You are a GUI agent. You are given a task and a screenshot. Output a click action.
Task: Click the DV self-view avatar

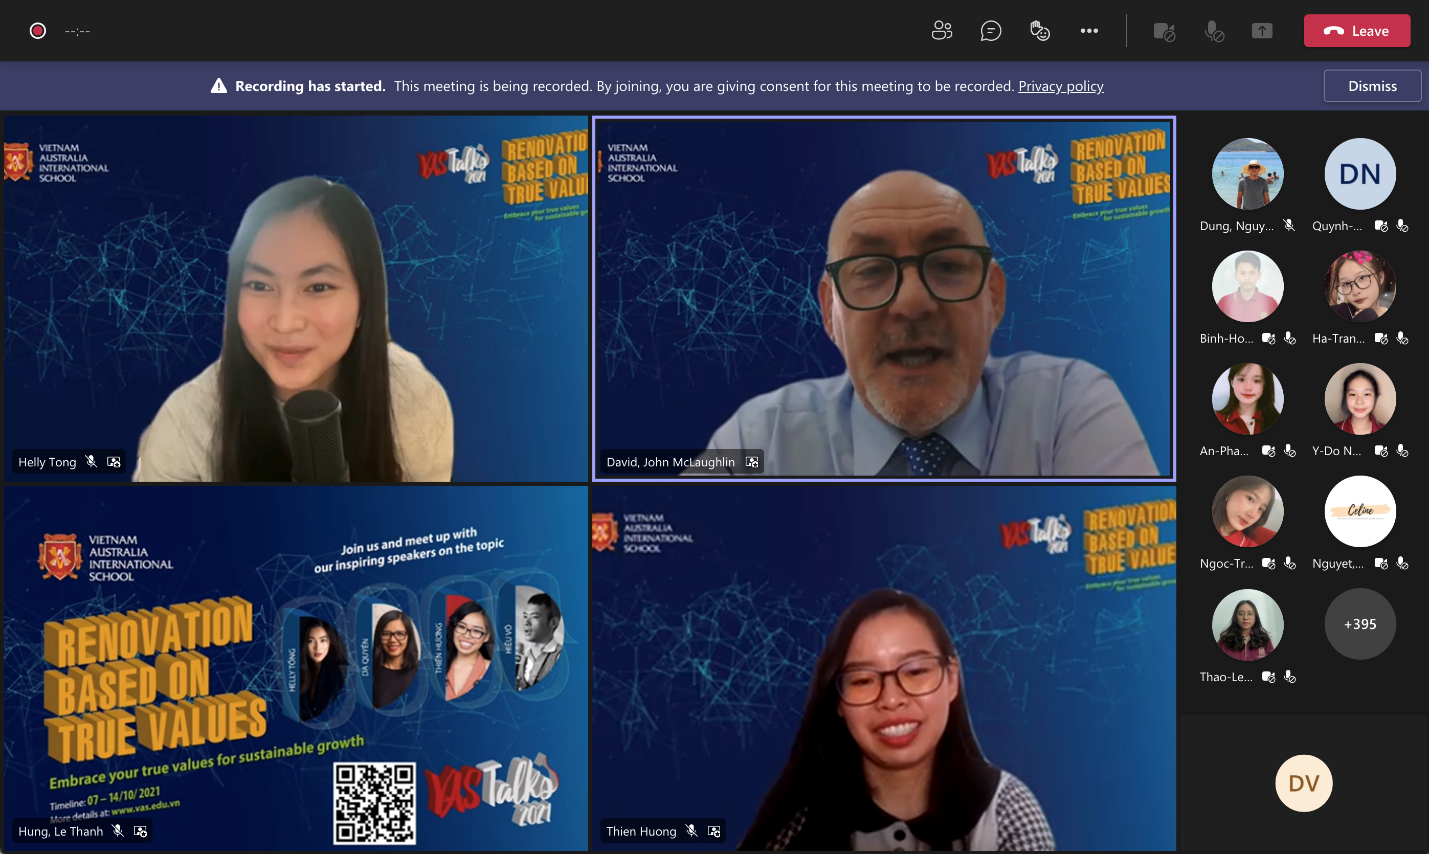pyautogui.click(x=1303, y=784)
